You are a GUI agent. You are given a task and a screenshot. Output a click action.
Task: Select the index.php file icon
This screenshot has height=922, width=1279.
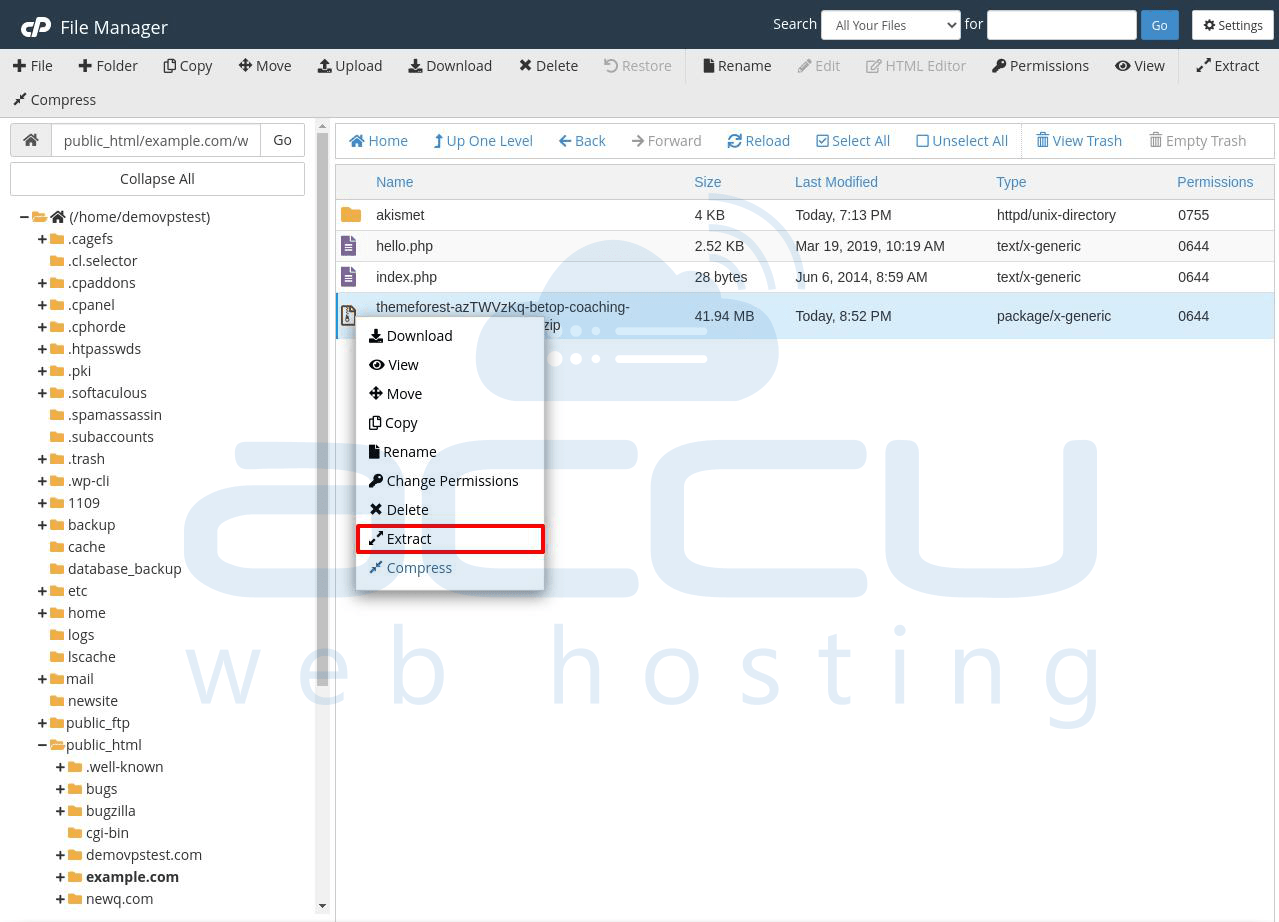click(x=348, y=277)
